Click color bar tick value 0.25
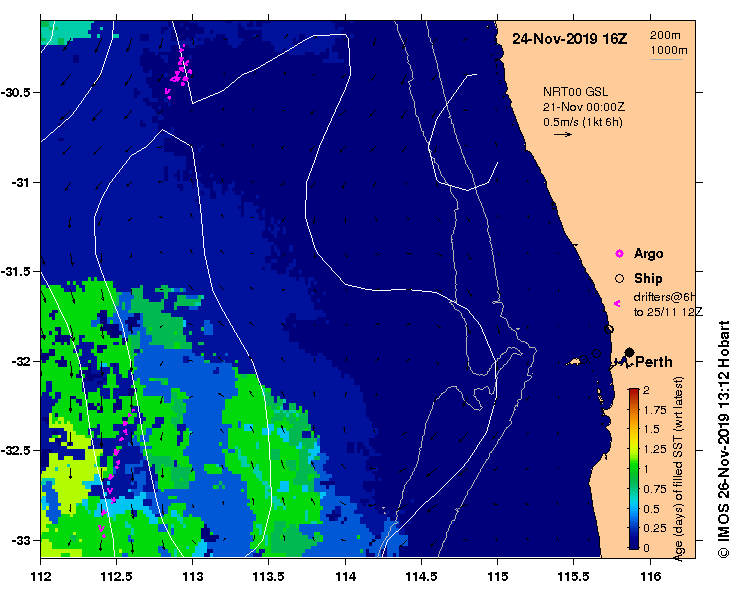Screen dimensions: 739x592 click(x=655, y=528)
